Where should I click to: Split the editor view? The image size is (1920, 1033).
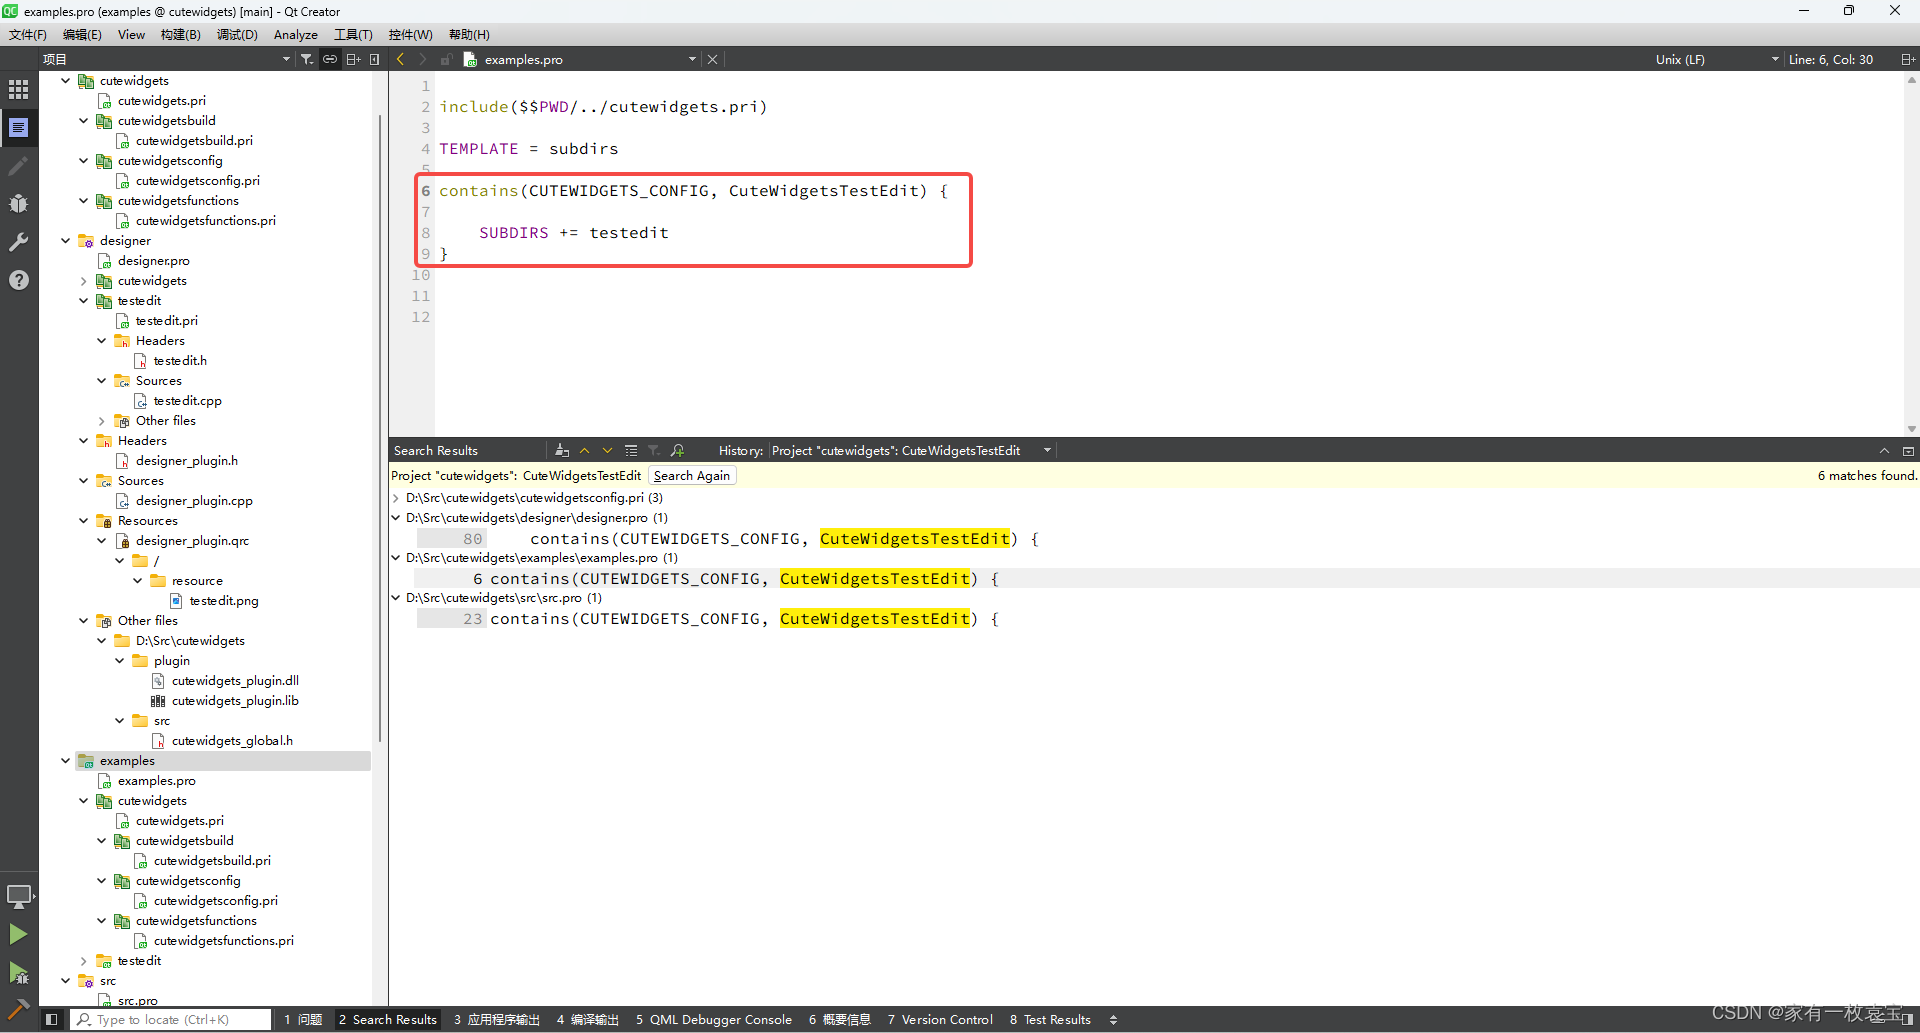coord(1908,59)
